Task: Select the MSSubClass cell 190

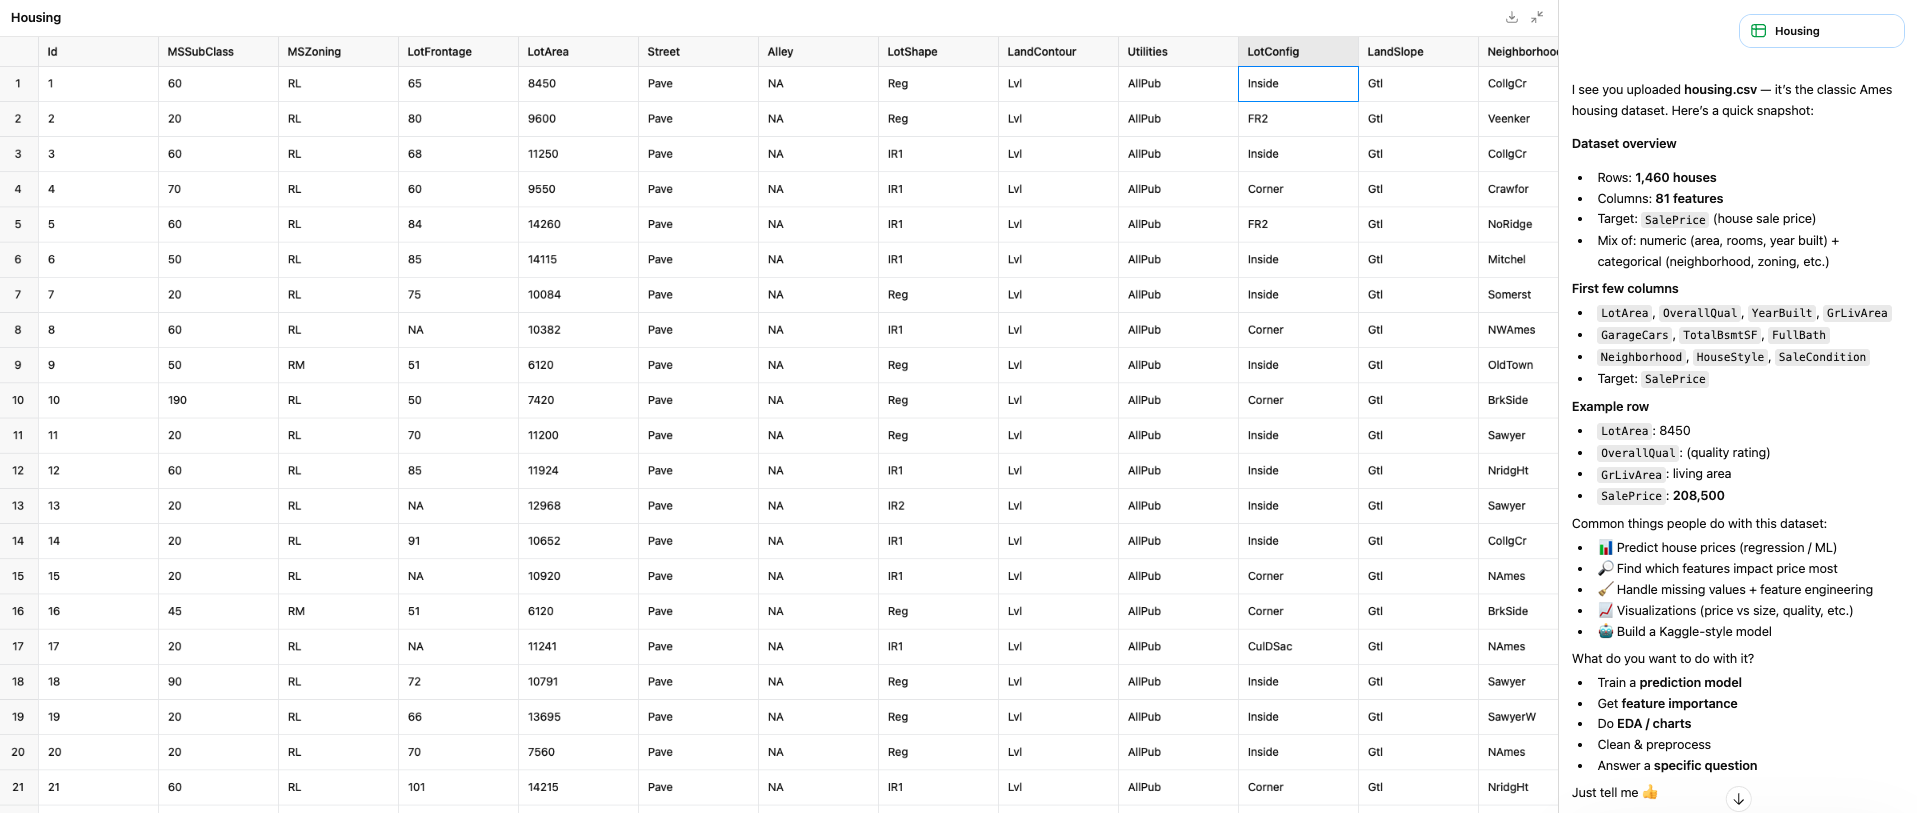Action: pos(218,400)
